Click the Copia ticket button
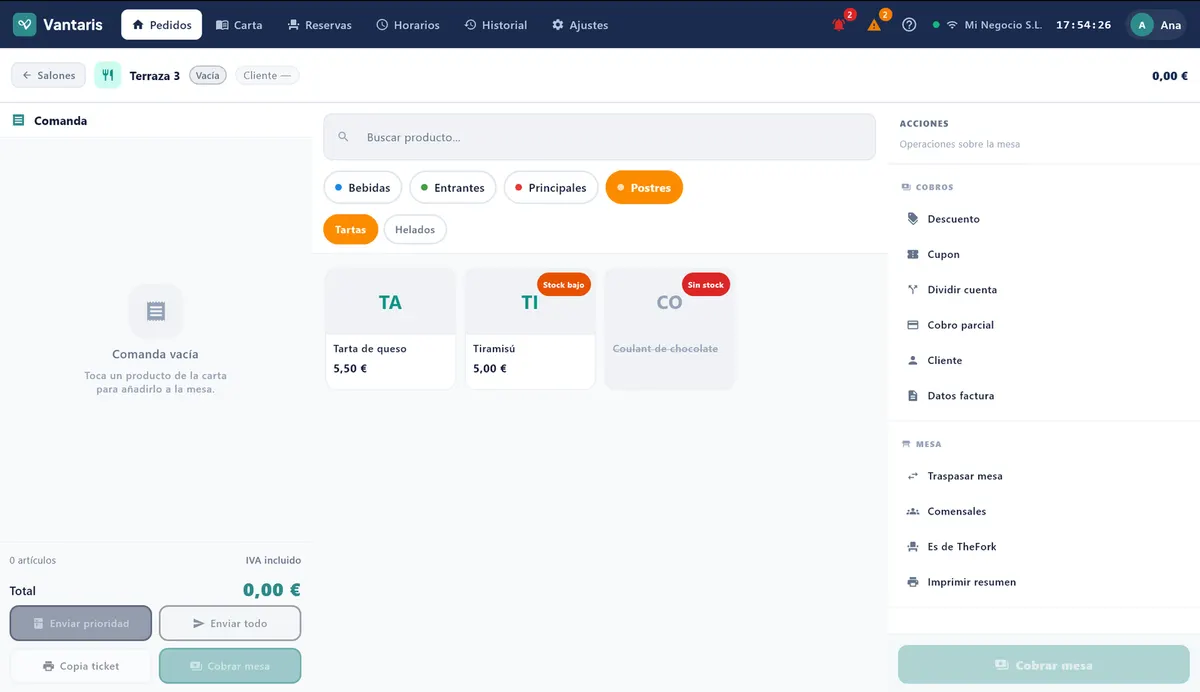This screenshot has width=1200, height=692. pyautogui.click(x=81, y=666)
